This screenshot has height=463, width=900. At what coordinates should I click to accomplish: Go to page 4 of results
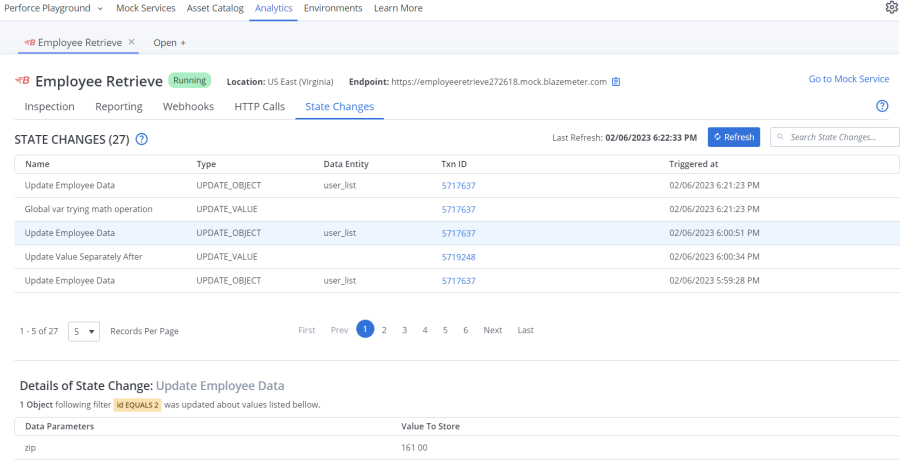(425, 330)
